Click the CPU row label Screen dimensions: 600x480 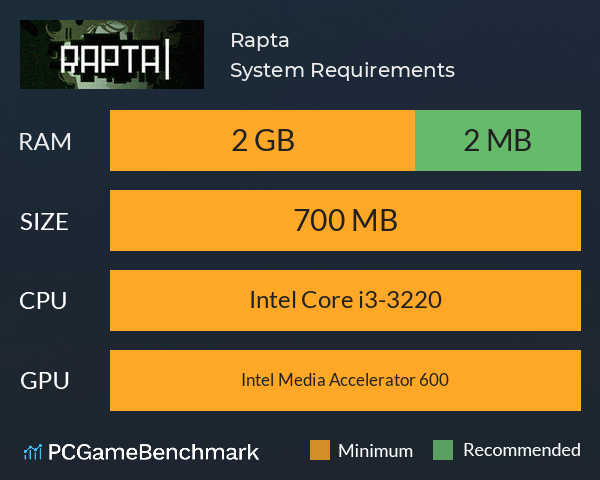(43, 301)
